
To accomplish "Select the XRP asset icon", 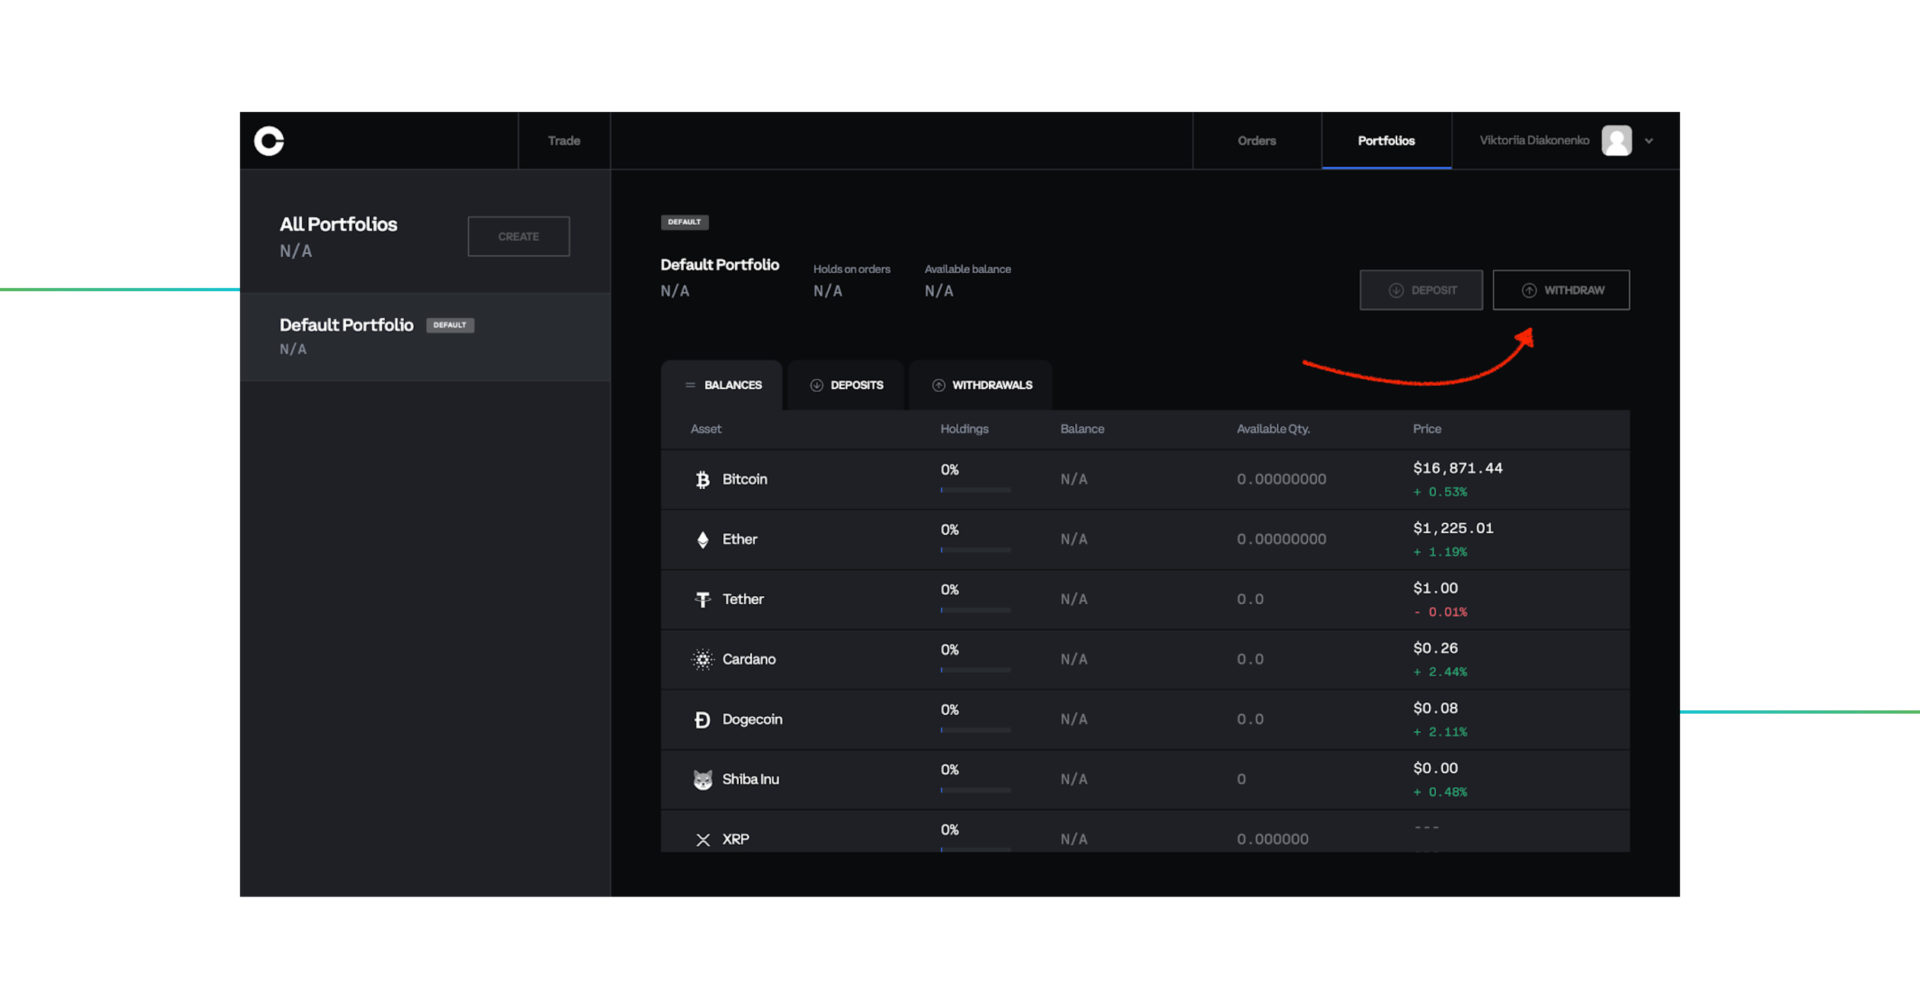I will click(x=703, y=838).
